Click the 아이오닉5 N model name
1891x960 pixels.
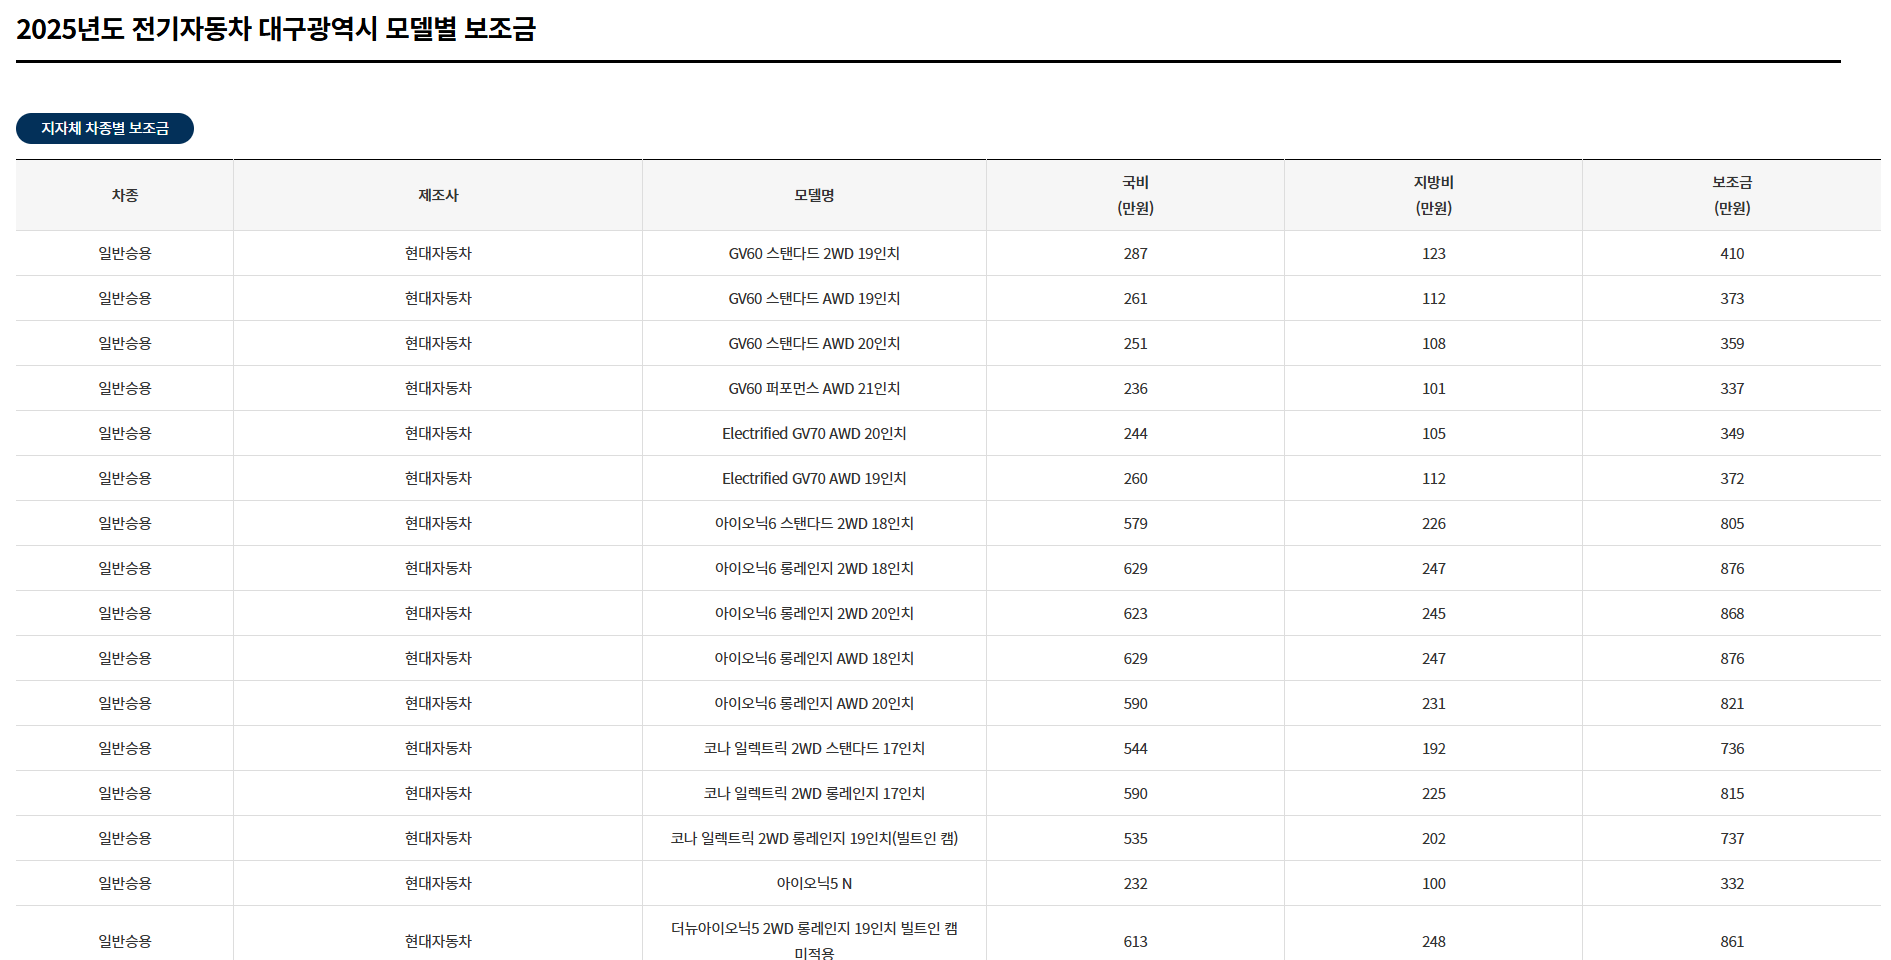[813, 883]
